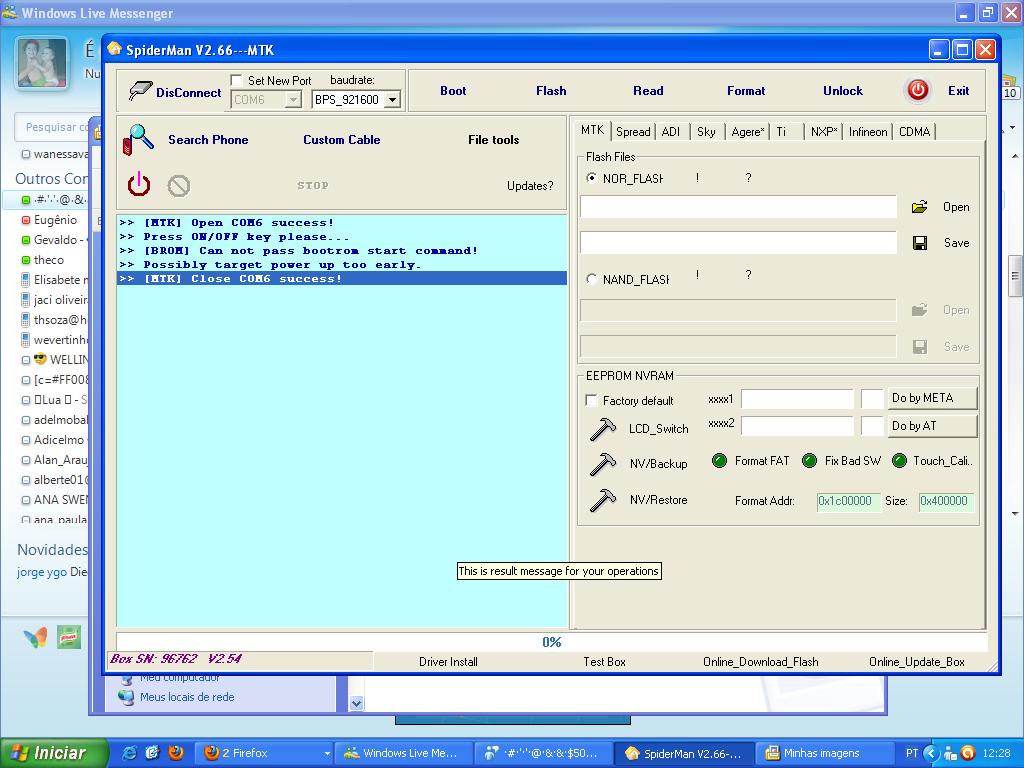Viewport: 1024px width, 768px height.
Task: Click the Flash button
Action: 551,91
